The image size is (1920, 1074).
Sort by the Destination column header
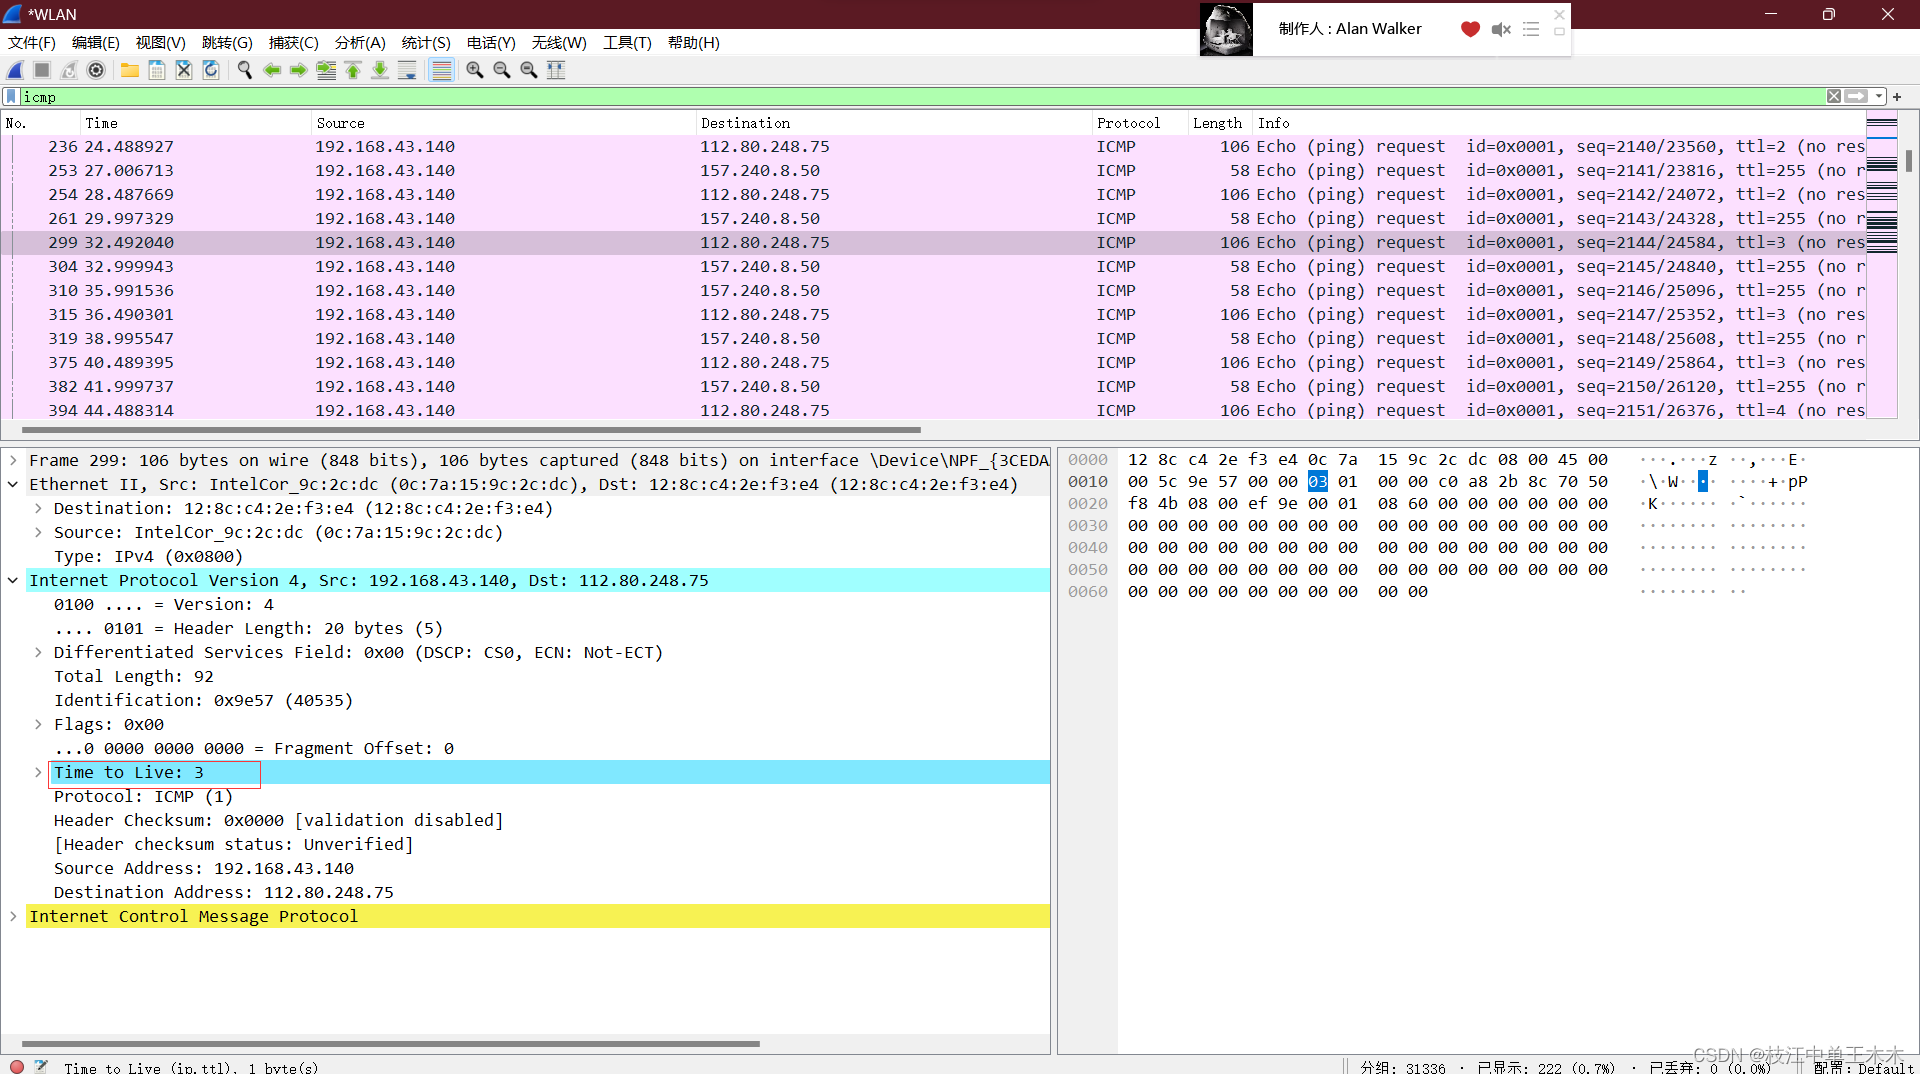(894, 123)
